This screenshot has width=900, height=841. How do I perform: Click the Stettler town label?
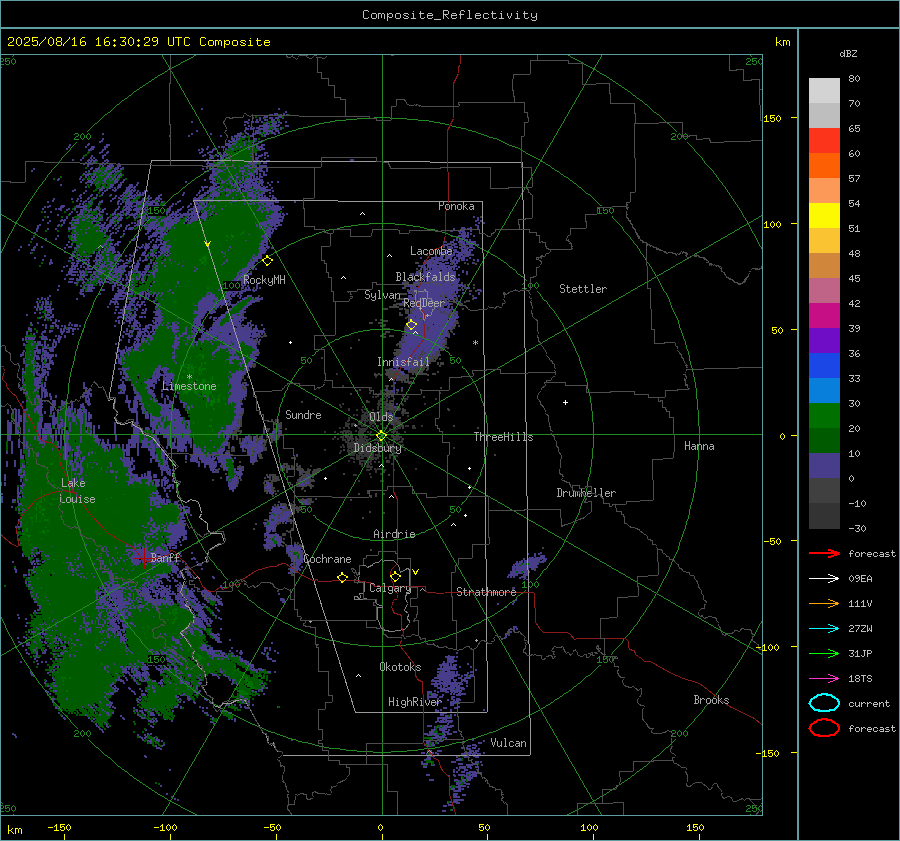click(583, 289)
